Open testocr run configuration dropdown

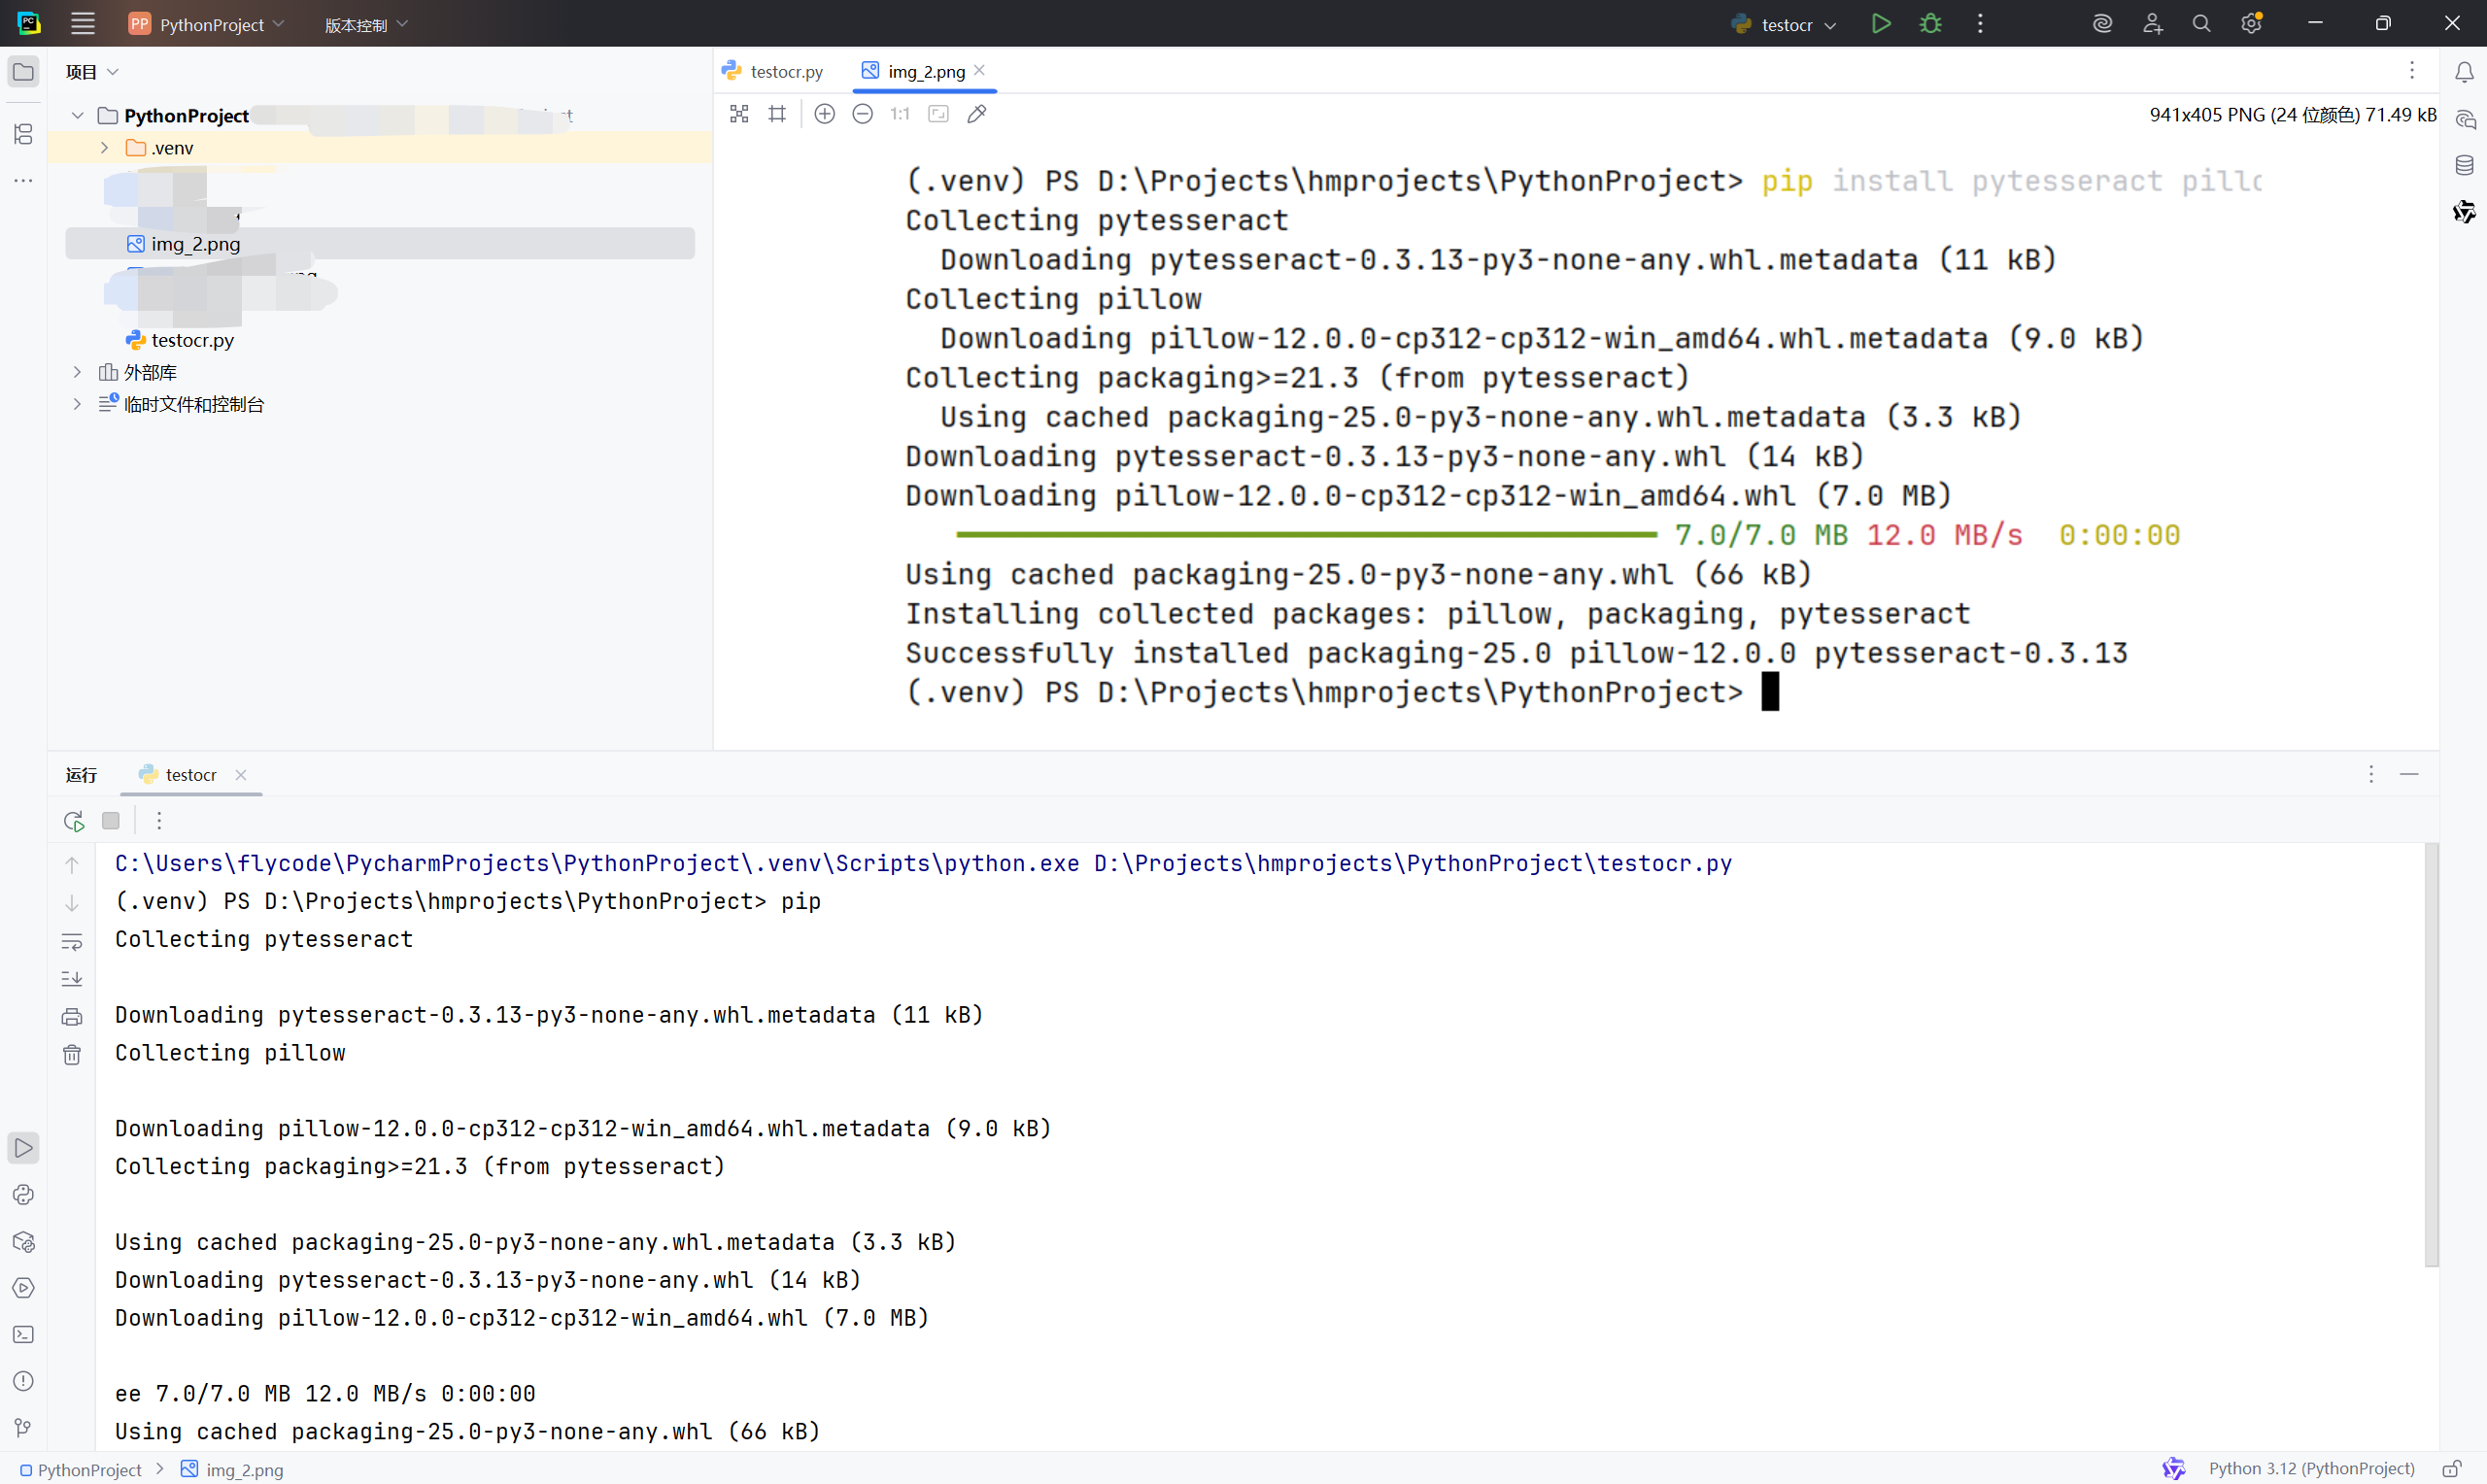pos(1786,24)
